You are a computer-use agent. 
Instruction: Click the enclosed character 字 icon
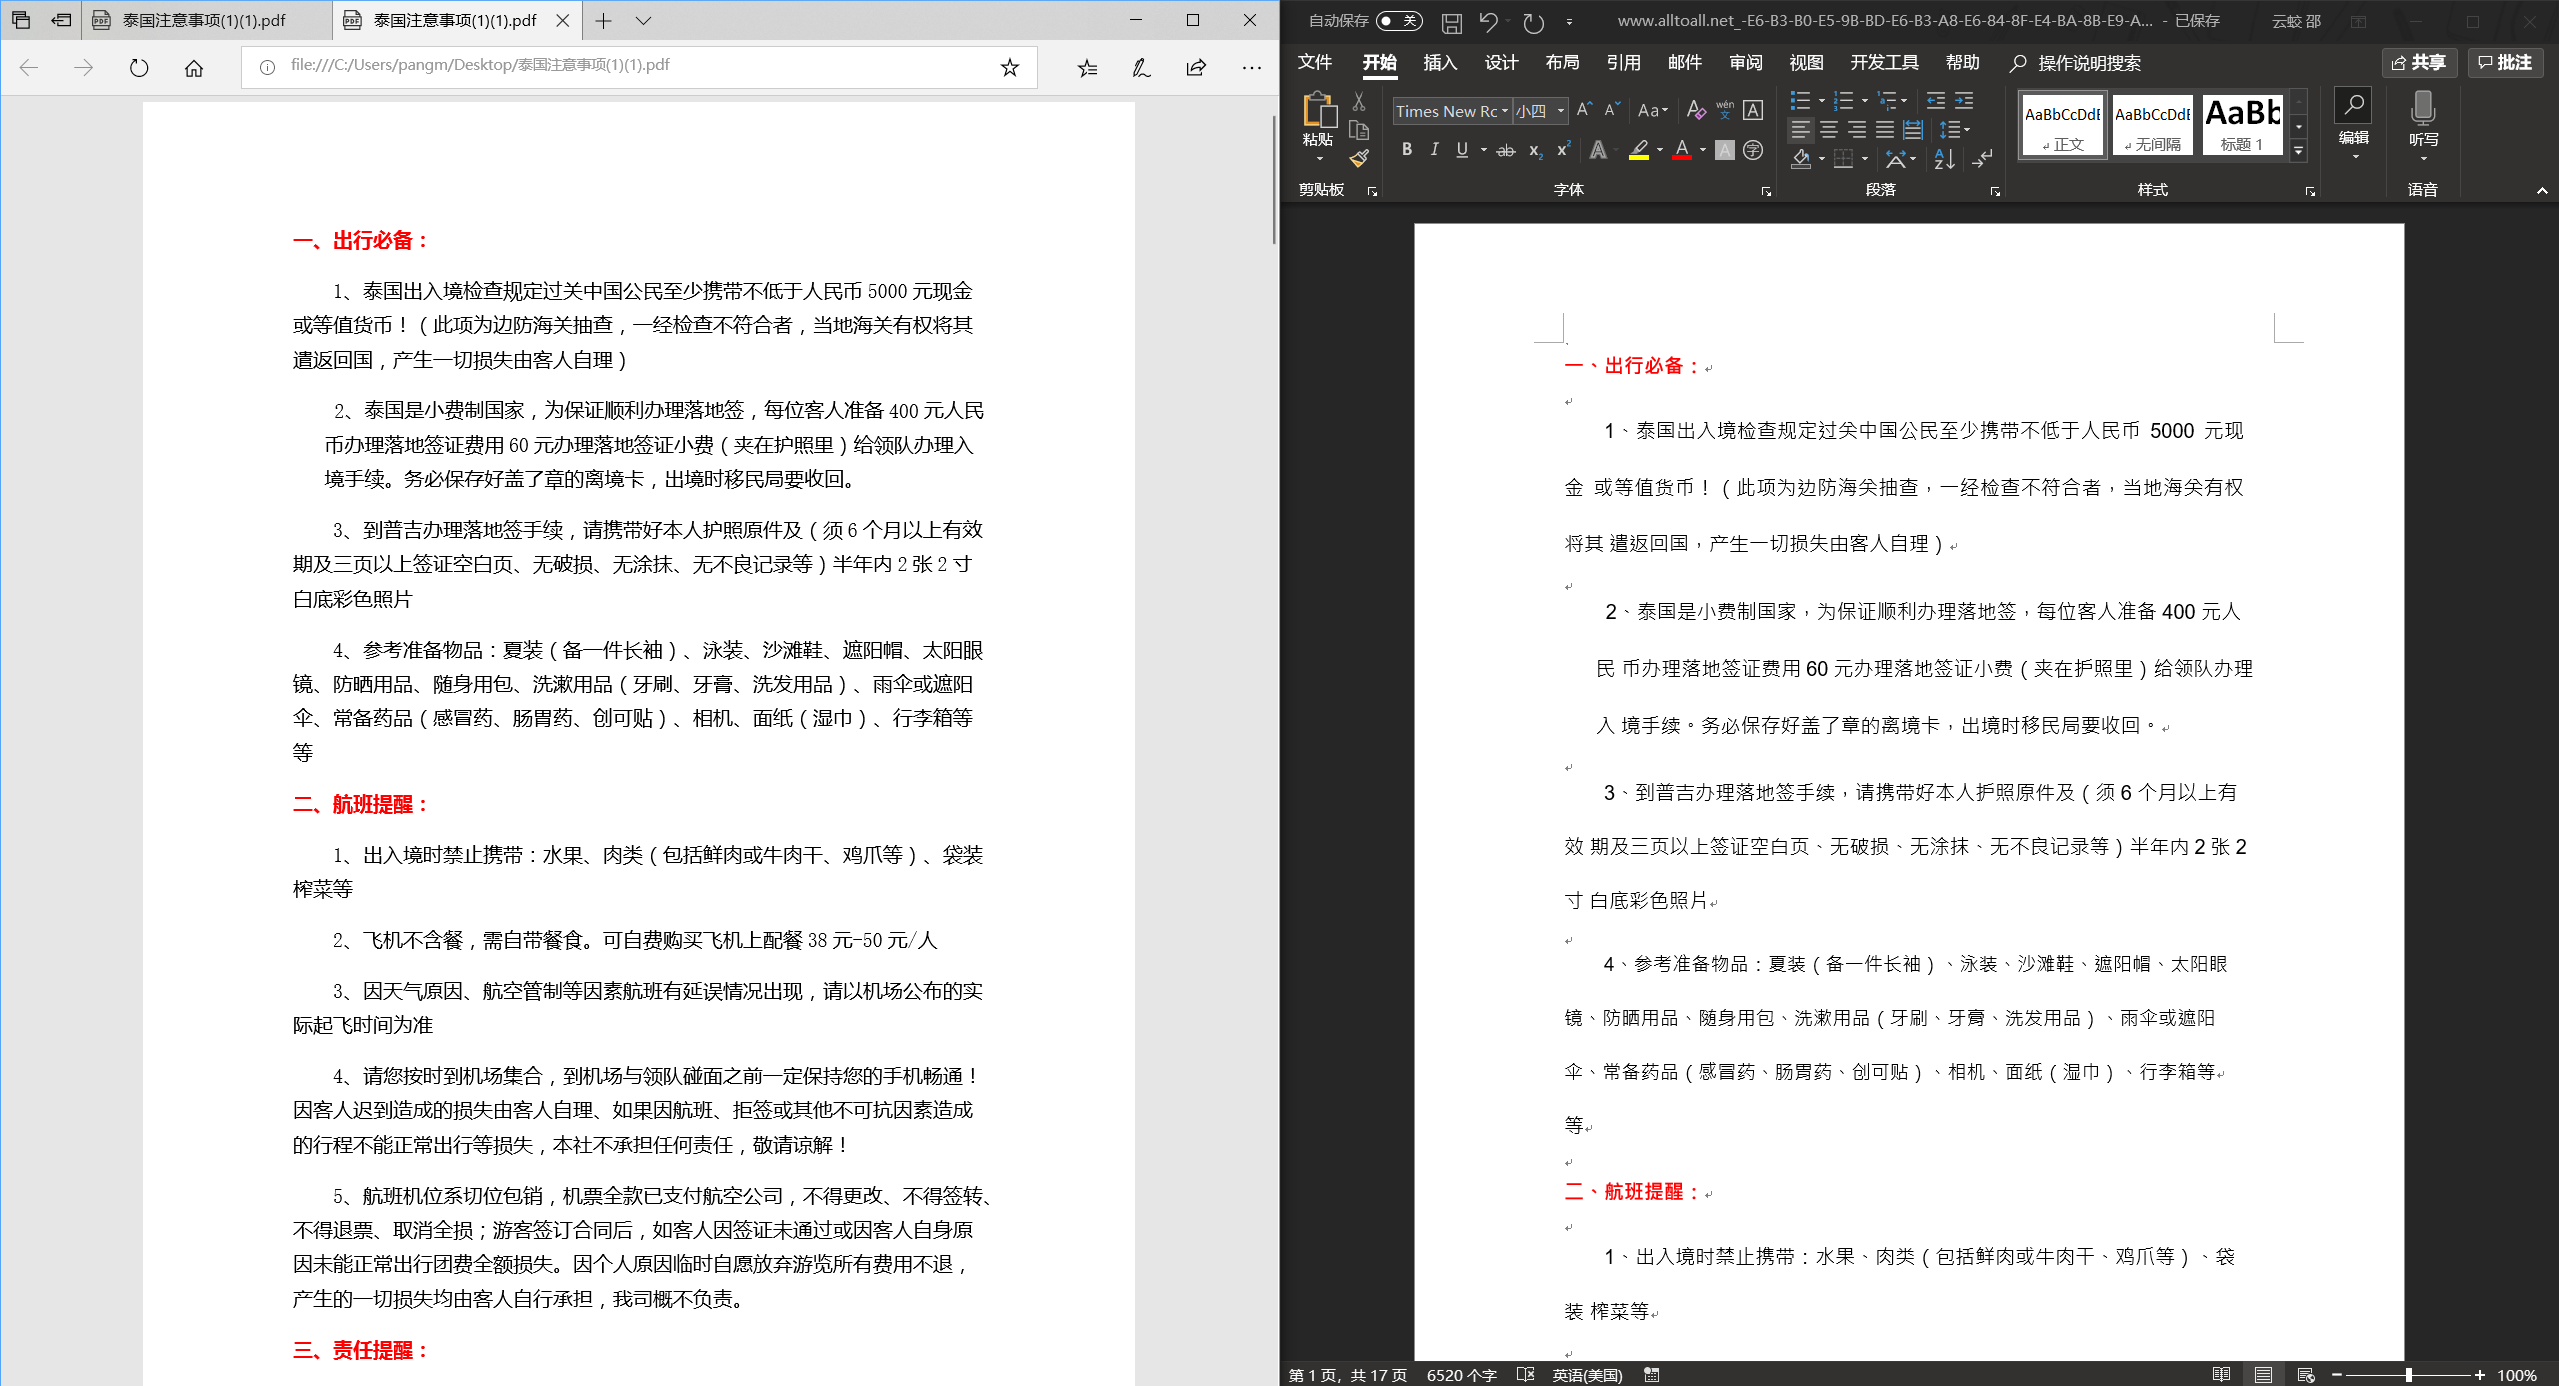pos(1753,150)
